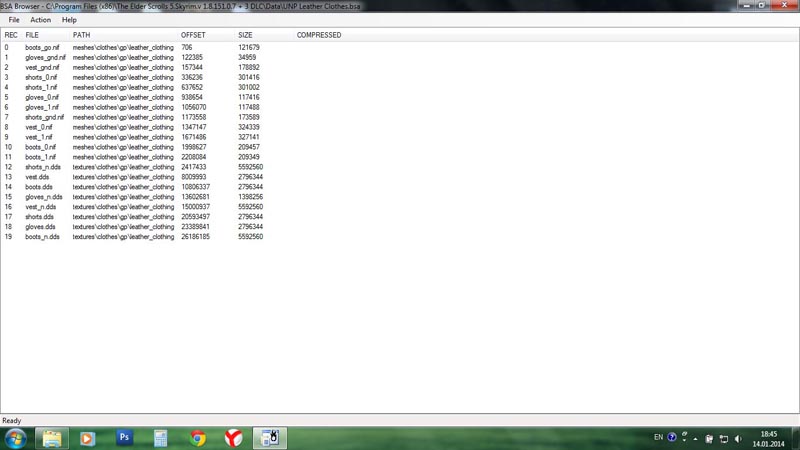
Task: Open Photoshop from the taskbar
Action: [124, 437]
